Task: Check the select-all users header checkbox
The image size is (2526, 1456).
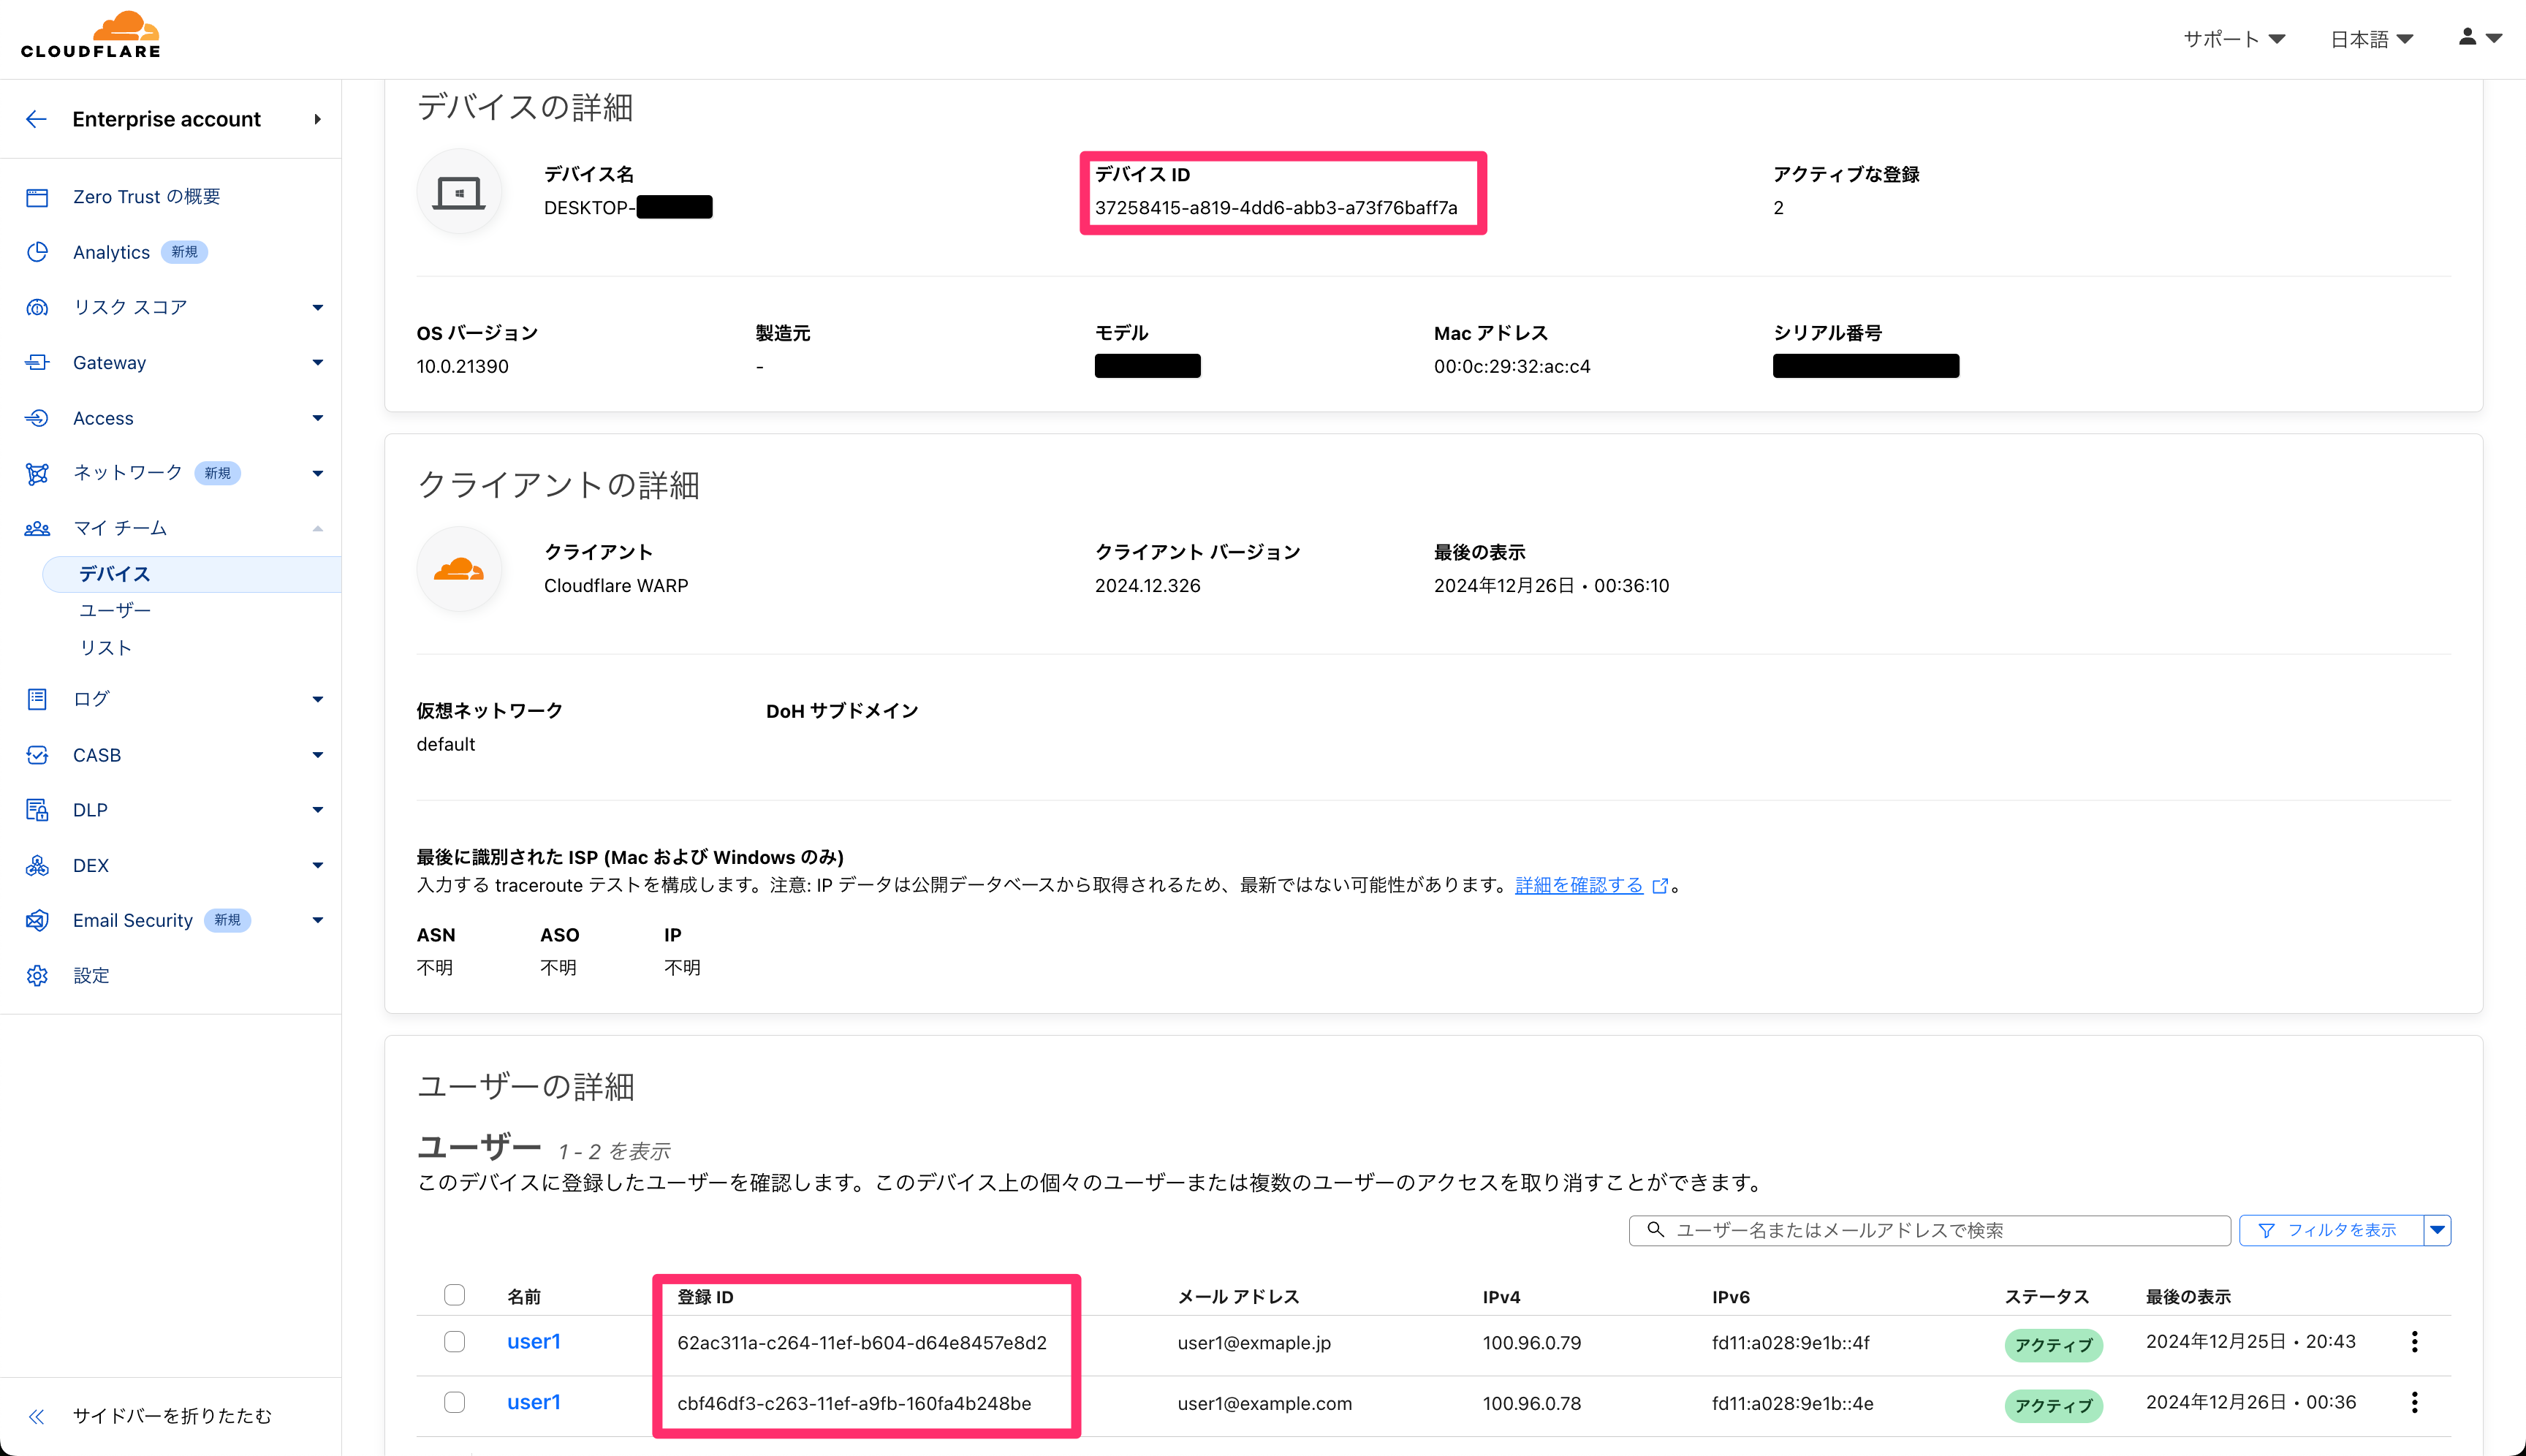Action: (455, 1295)
